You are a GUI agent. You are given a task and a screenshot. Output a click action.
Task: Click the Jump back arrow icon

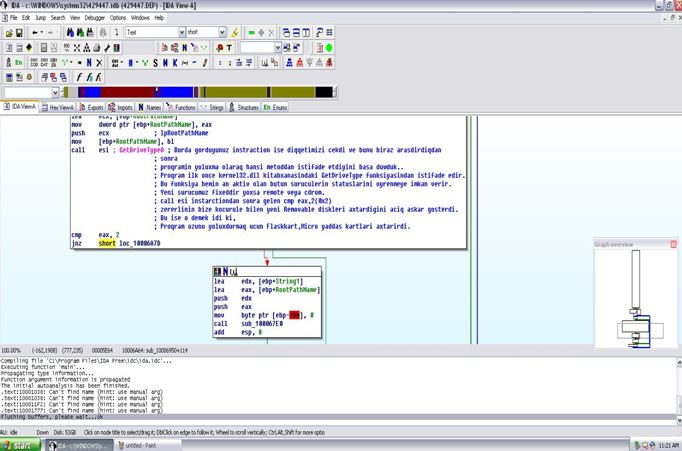click(35, 33)
